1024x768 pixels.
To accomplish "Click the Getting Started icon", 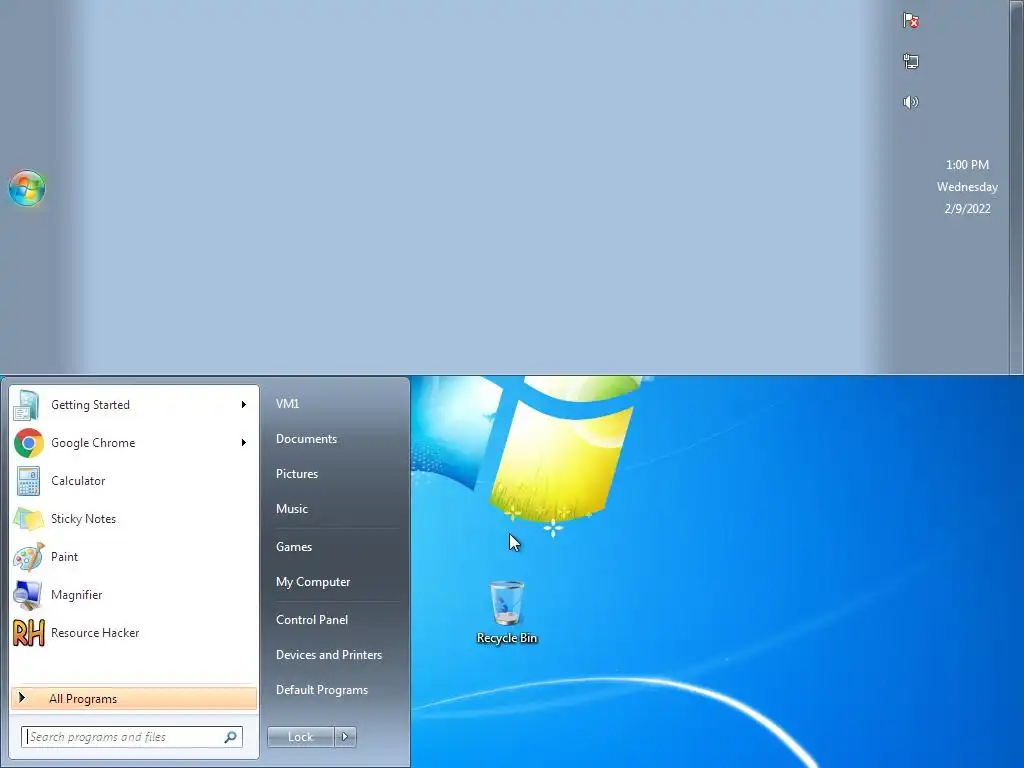I will [28, 405].
